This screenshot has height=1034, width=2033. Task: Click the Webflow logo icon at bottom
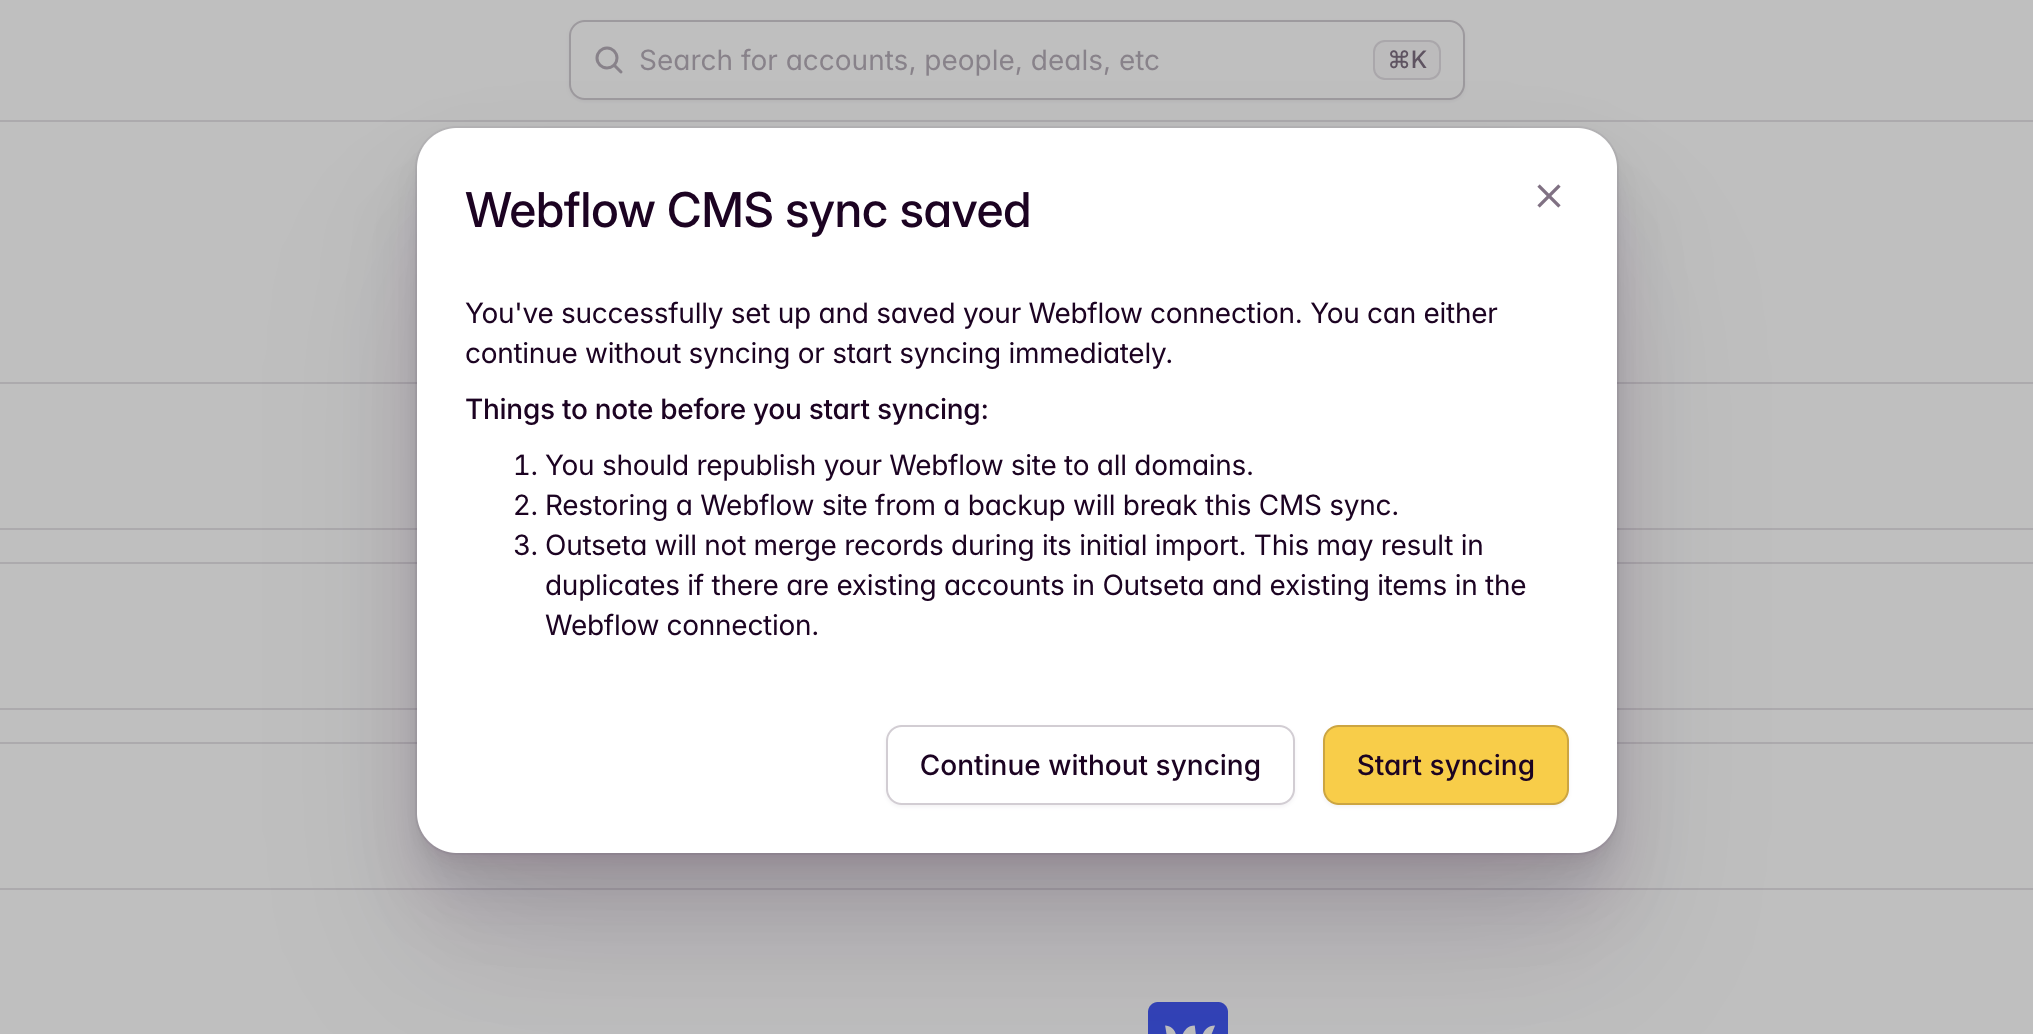point(1187,1018)
